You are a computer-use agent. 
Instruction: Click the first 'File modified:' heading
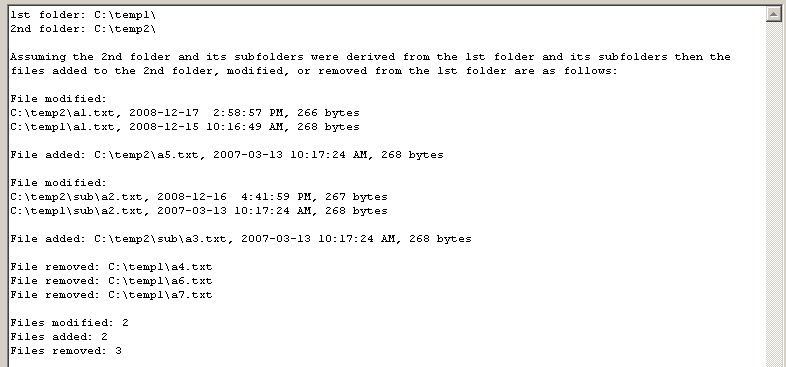pos(59,99)
